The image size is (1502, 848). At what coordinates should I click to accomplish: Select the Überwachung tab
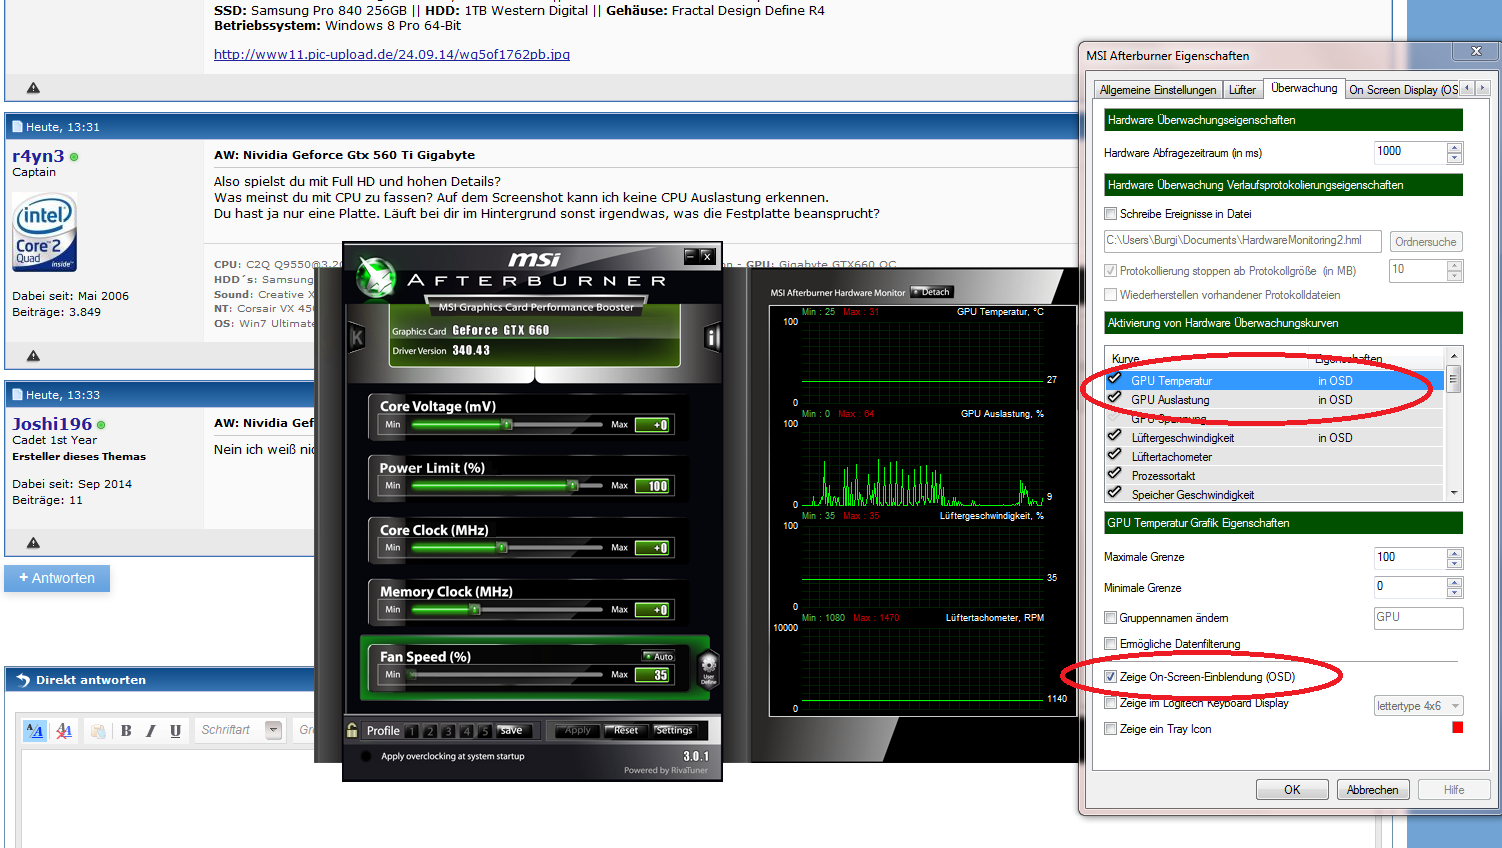(x=1304, y=88)
